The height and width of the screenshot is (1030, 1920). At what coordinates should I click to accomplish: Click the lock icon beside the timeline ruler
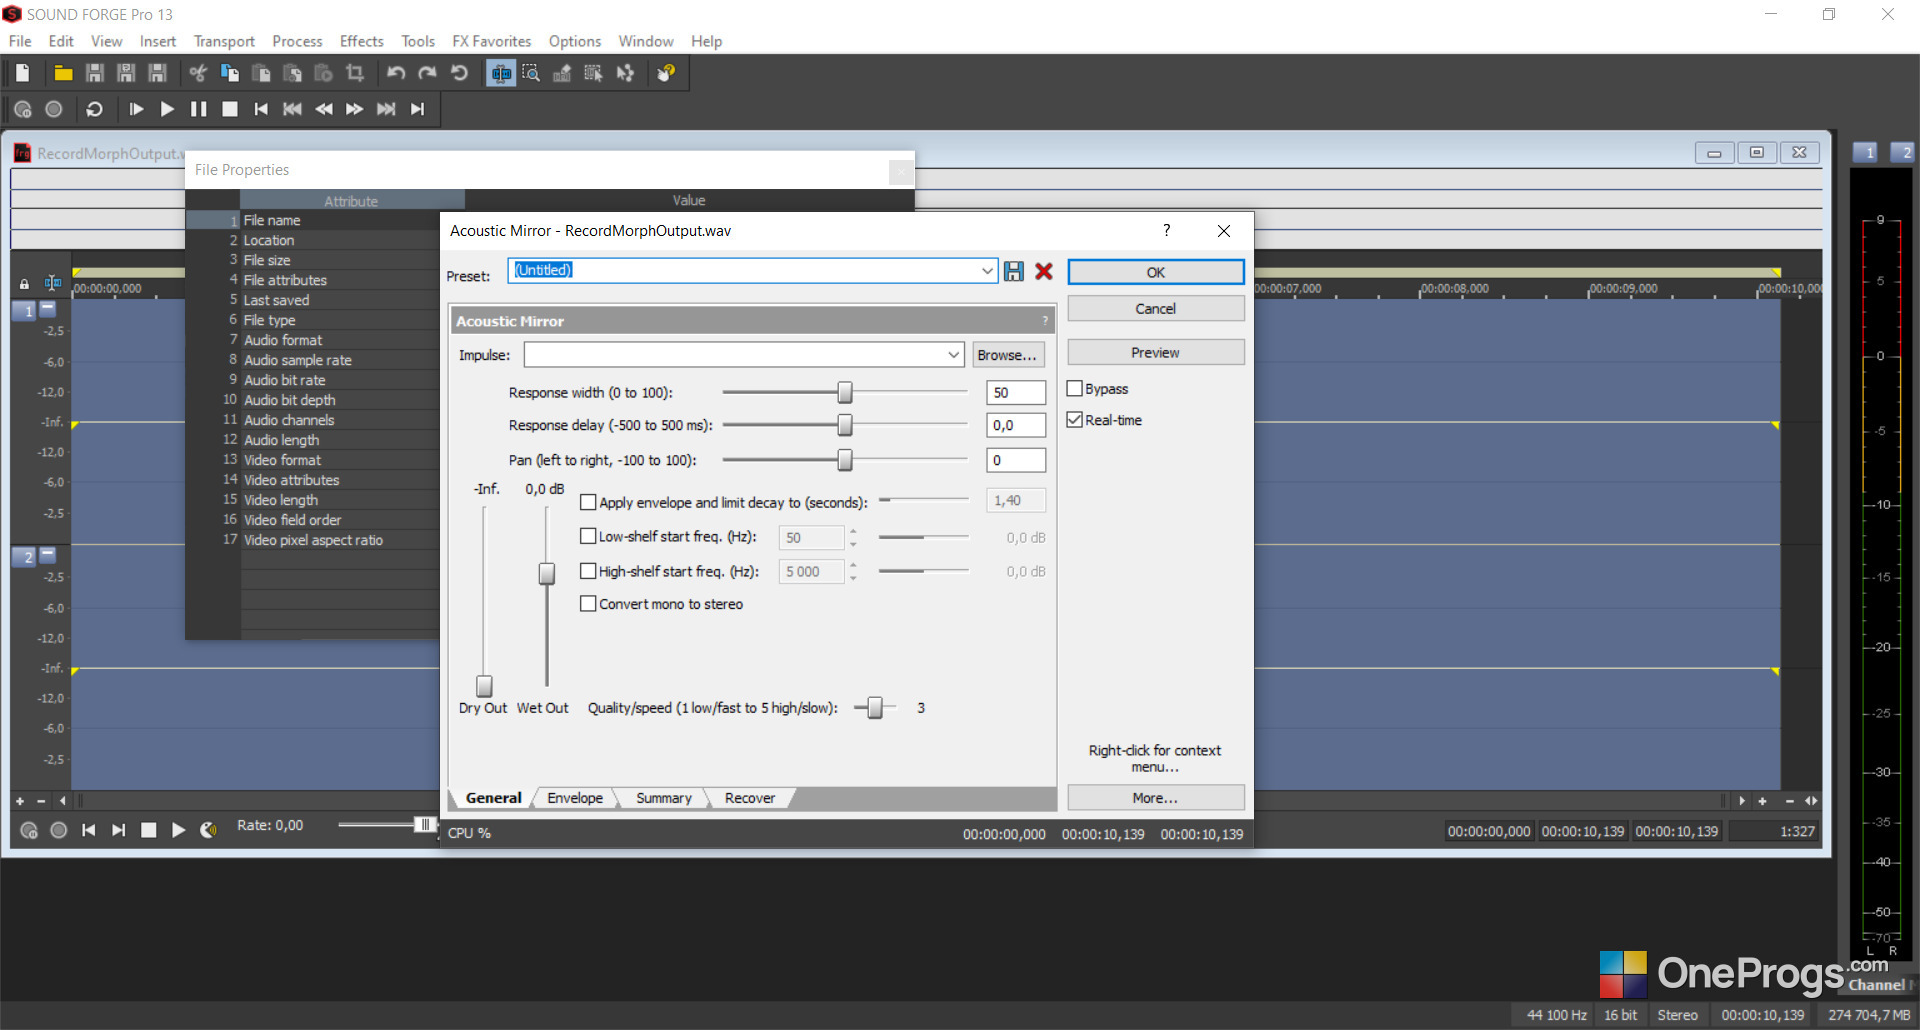tap(24, 284)
